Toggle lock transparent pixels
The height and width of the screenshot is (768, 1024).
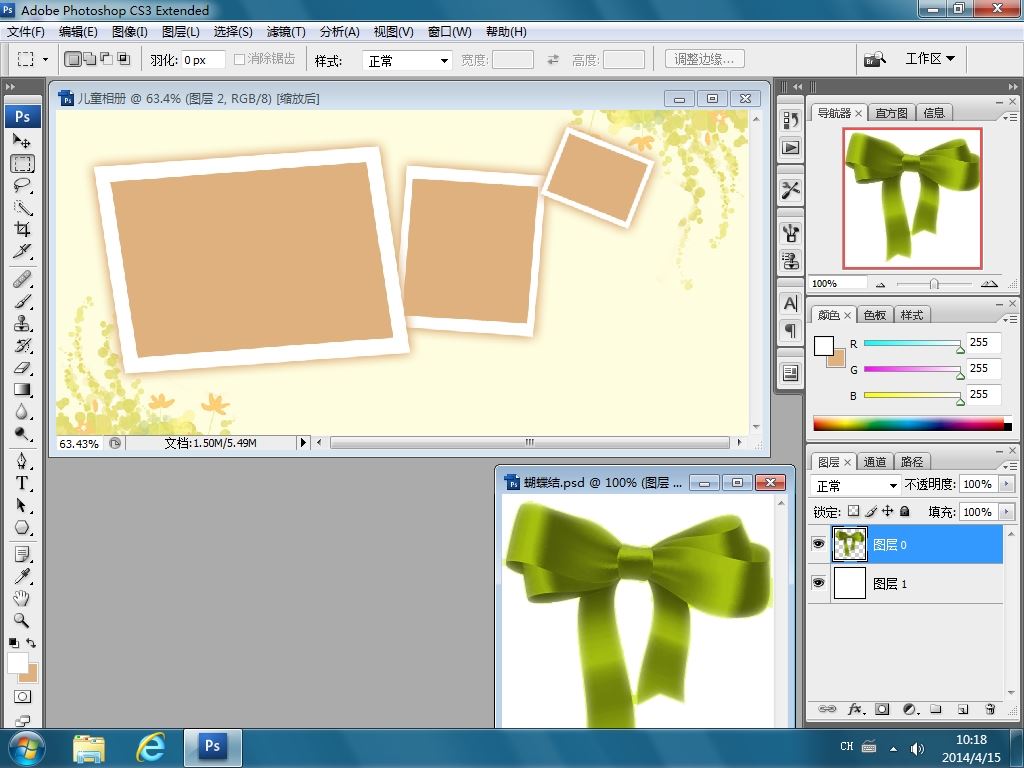(x=854, y=511)
